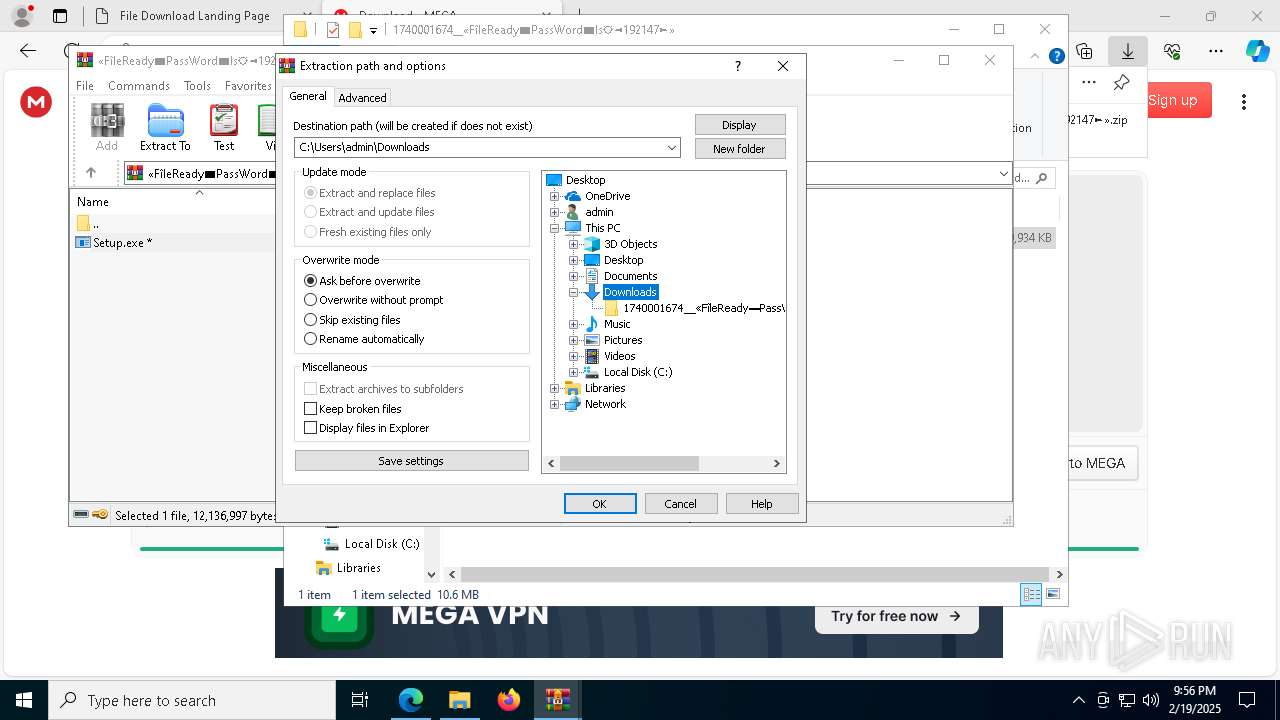Screen dimensions: 1280x720
Task: Click the Copilot icon in Edge
Action: tap(1256, 50)
